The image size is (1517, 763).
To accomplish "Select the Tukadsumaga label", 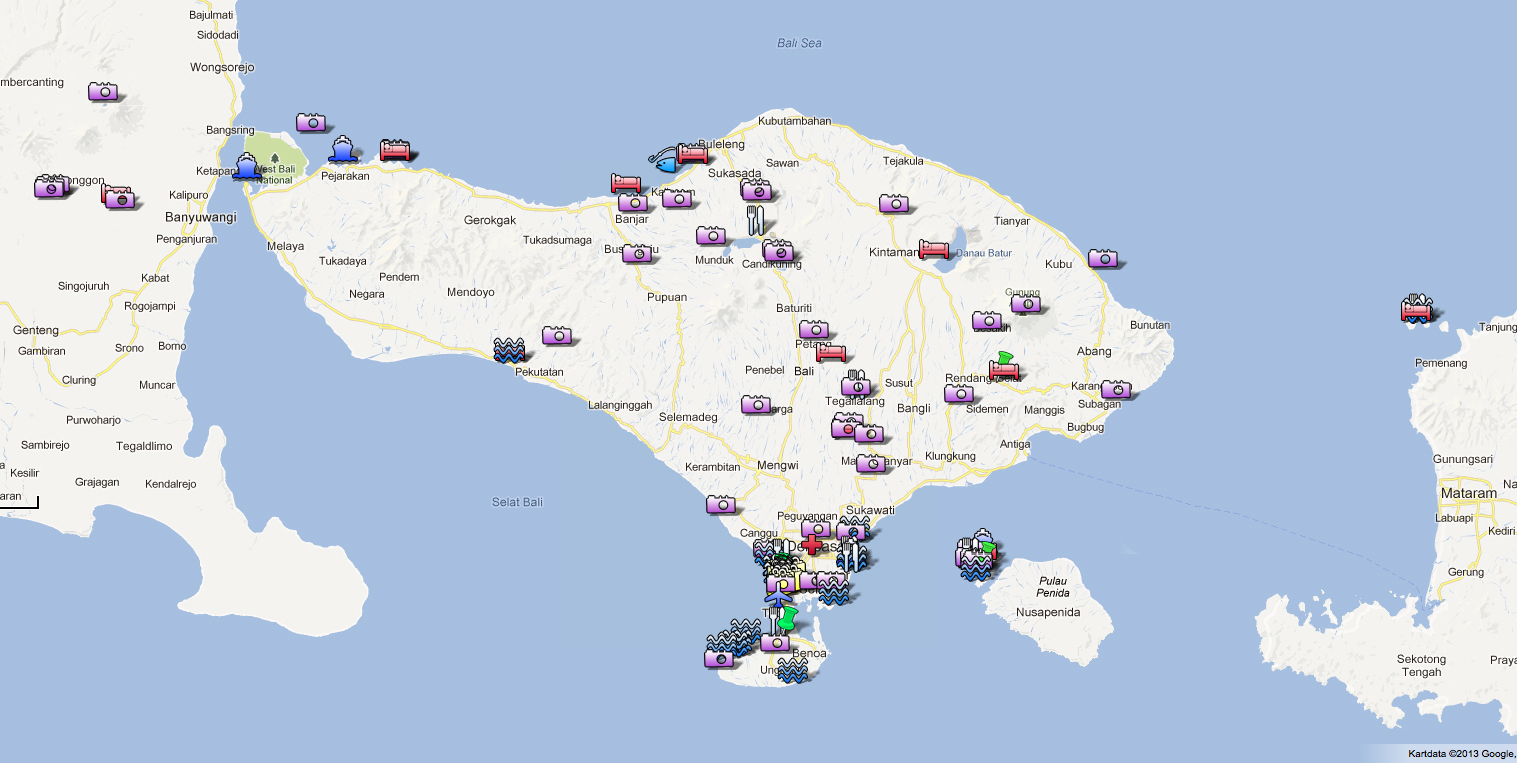I will coord(557,240).
